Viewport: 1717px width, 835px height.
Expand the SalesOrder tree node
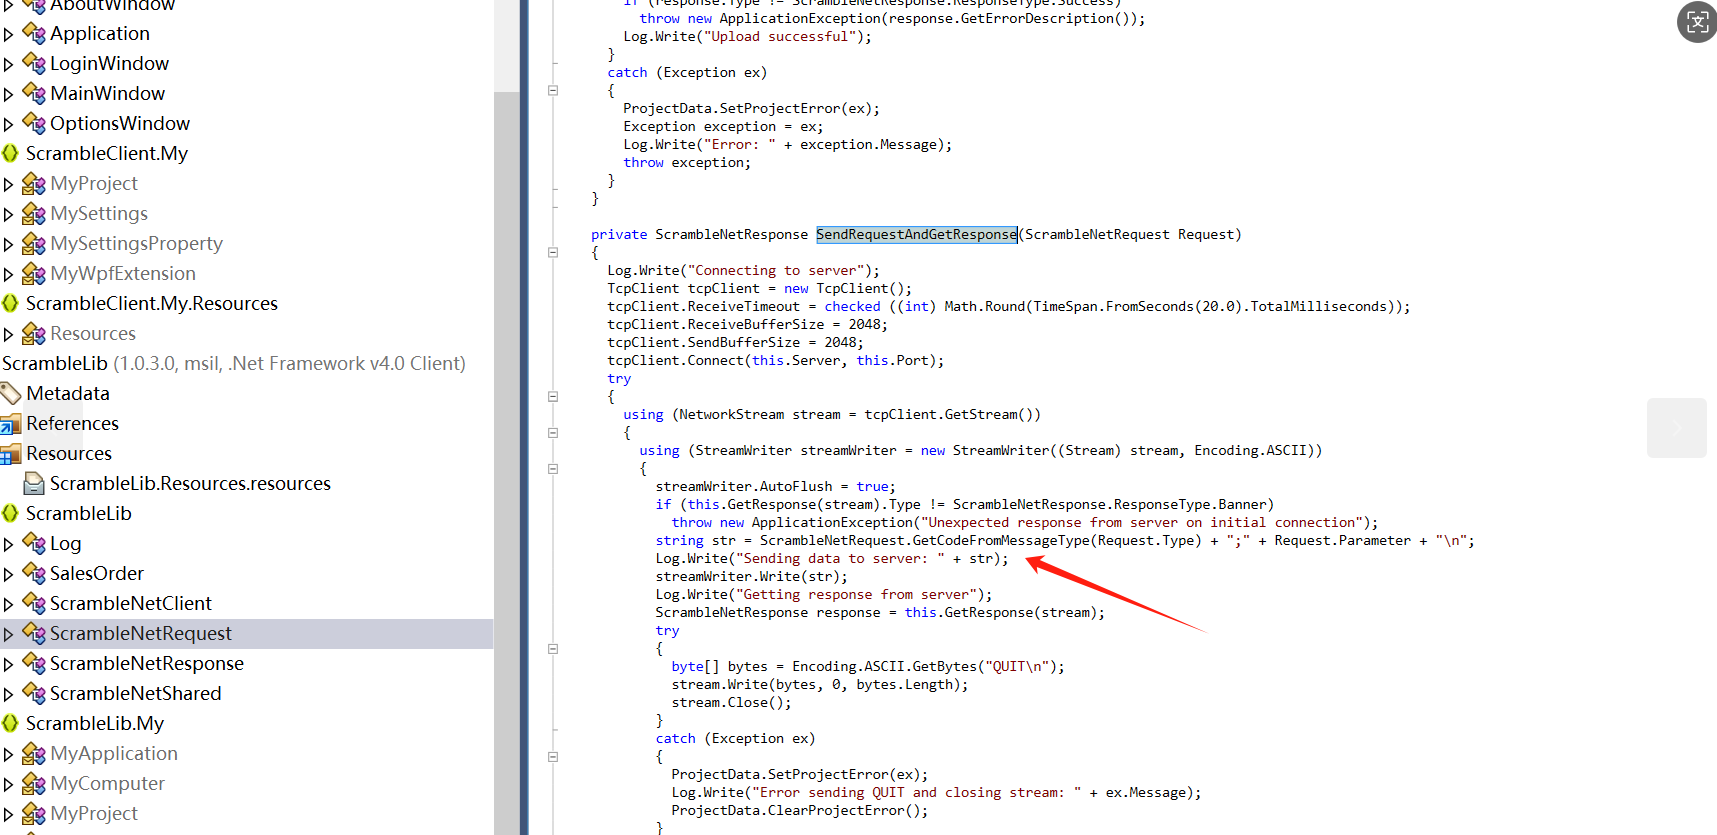click(x=8, y=575)
